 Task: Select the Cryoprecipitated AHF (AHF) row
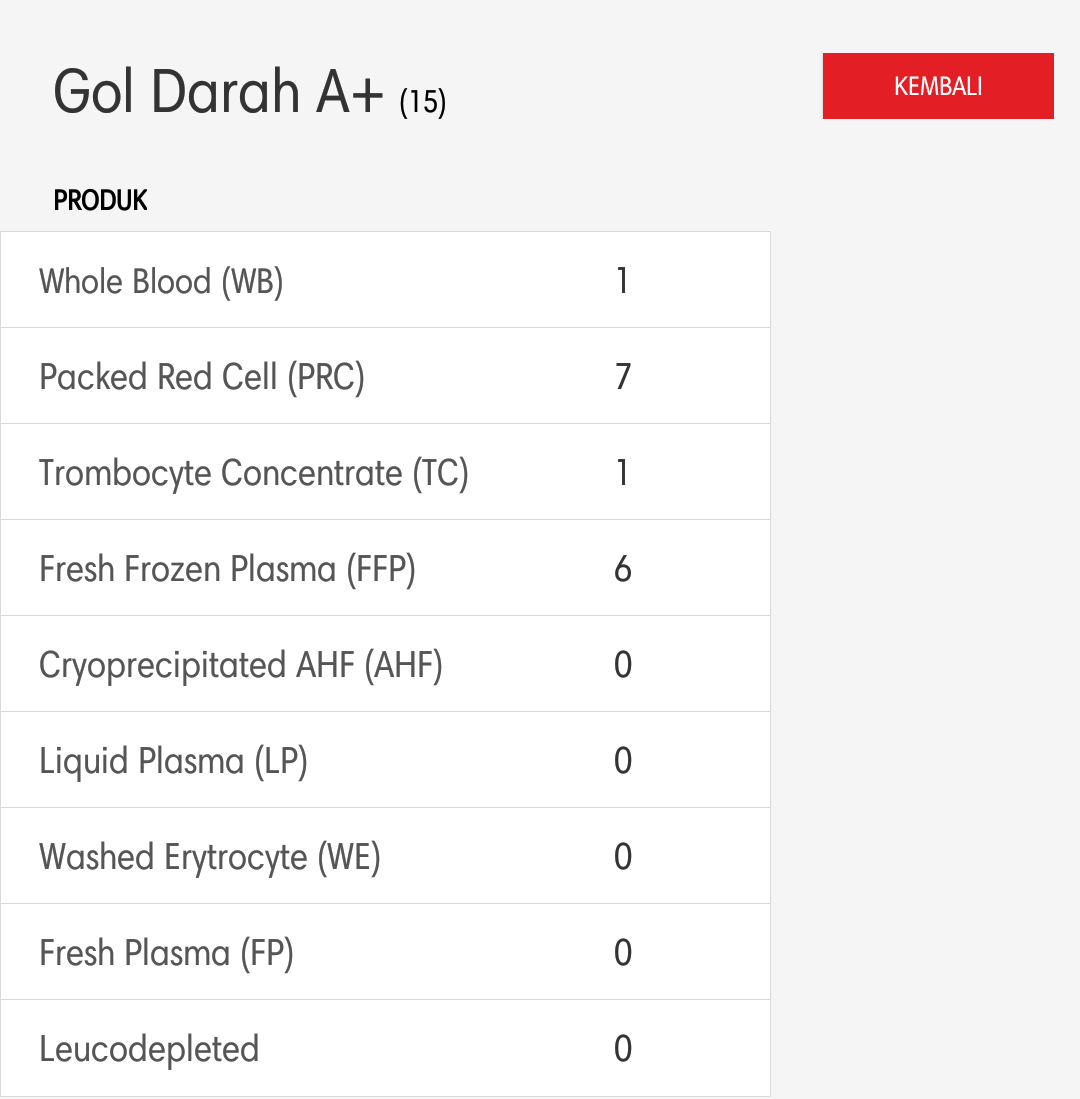(x=385, y=664)
